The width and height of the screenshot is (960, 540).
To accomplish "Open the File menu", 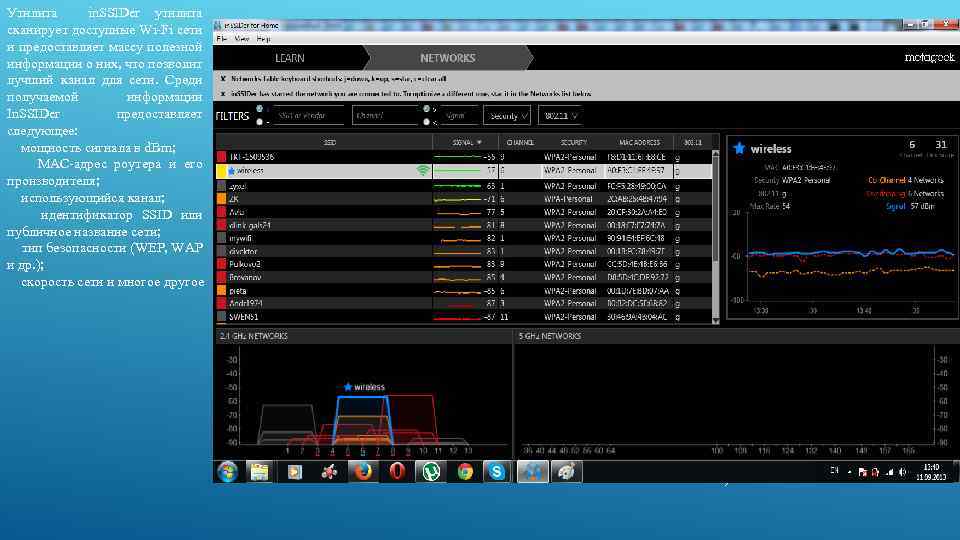I will point(221,39).
